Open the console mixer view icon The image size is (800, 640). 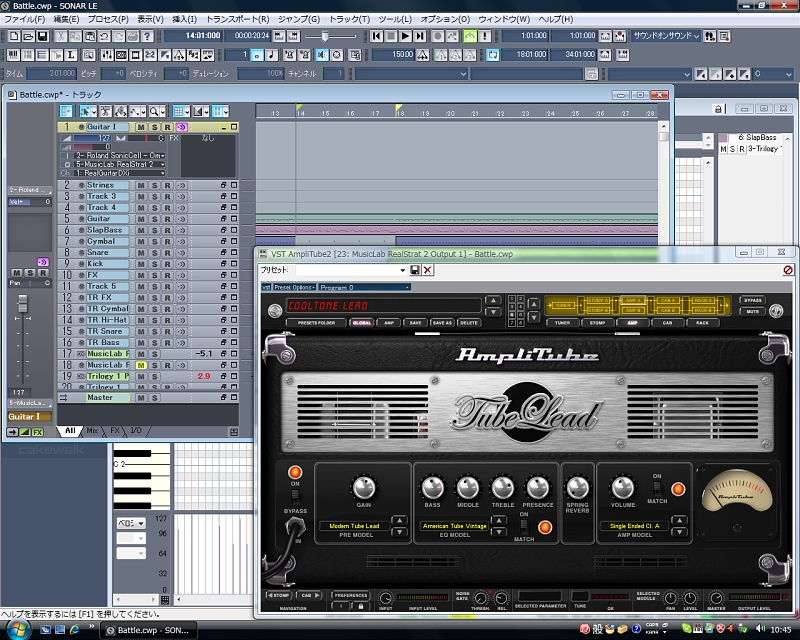tap(107, 55)
